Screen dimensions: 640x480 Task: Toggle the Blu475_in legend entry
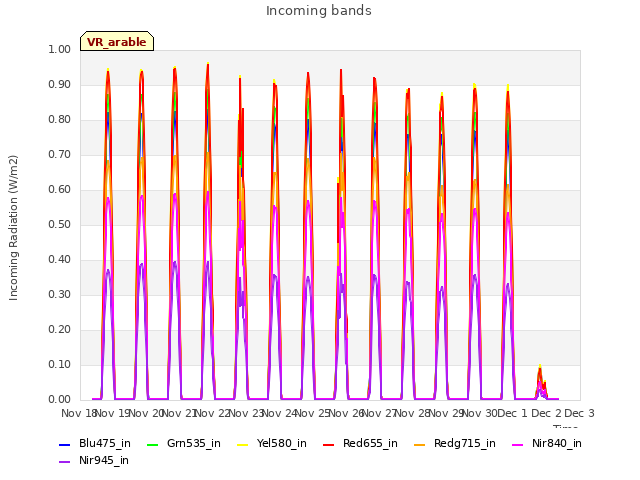(95, 443)
